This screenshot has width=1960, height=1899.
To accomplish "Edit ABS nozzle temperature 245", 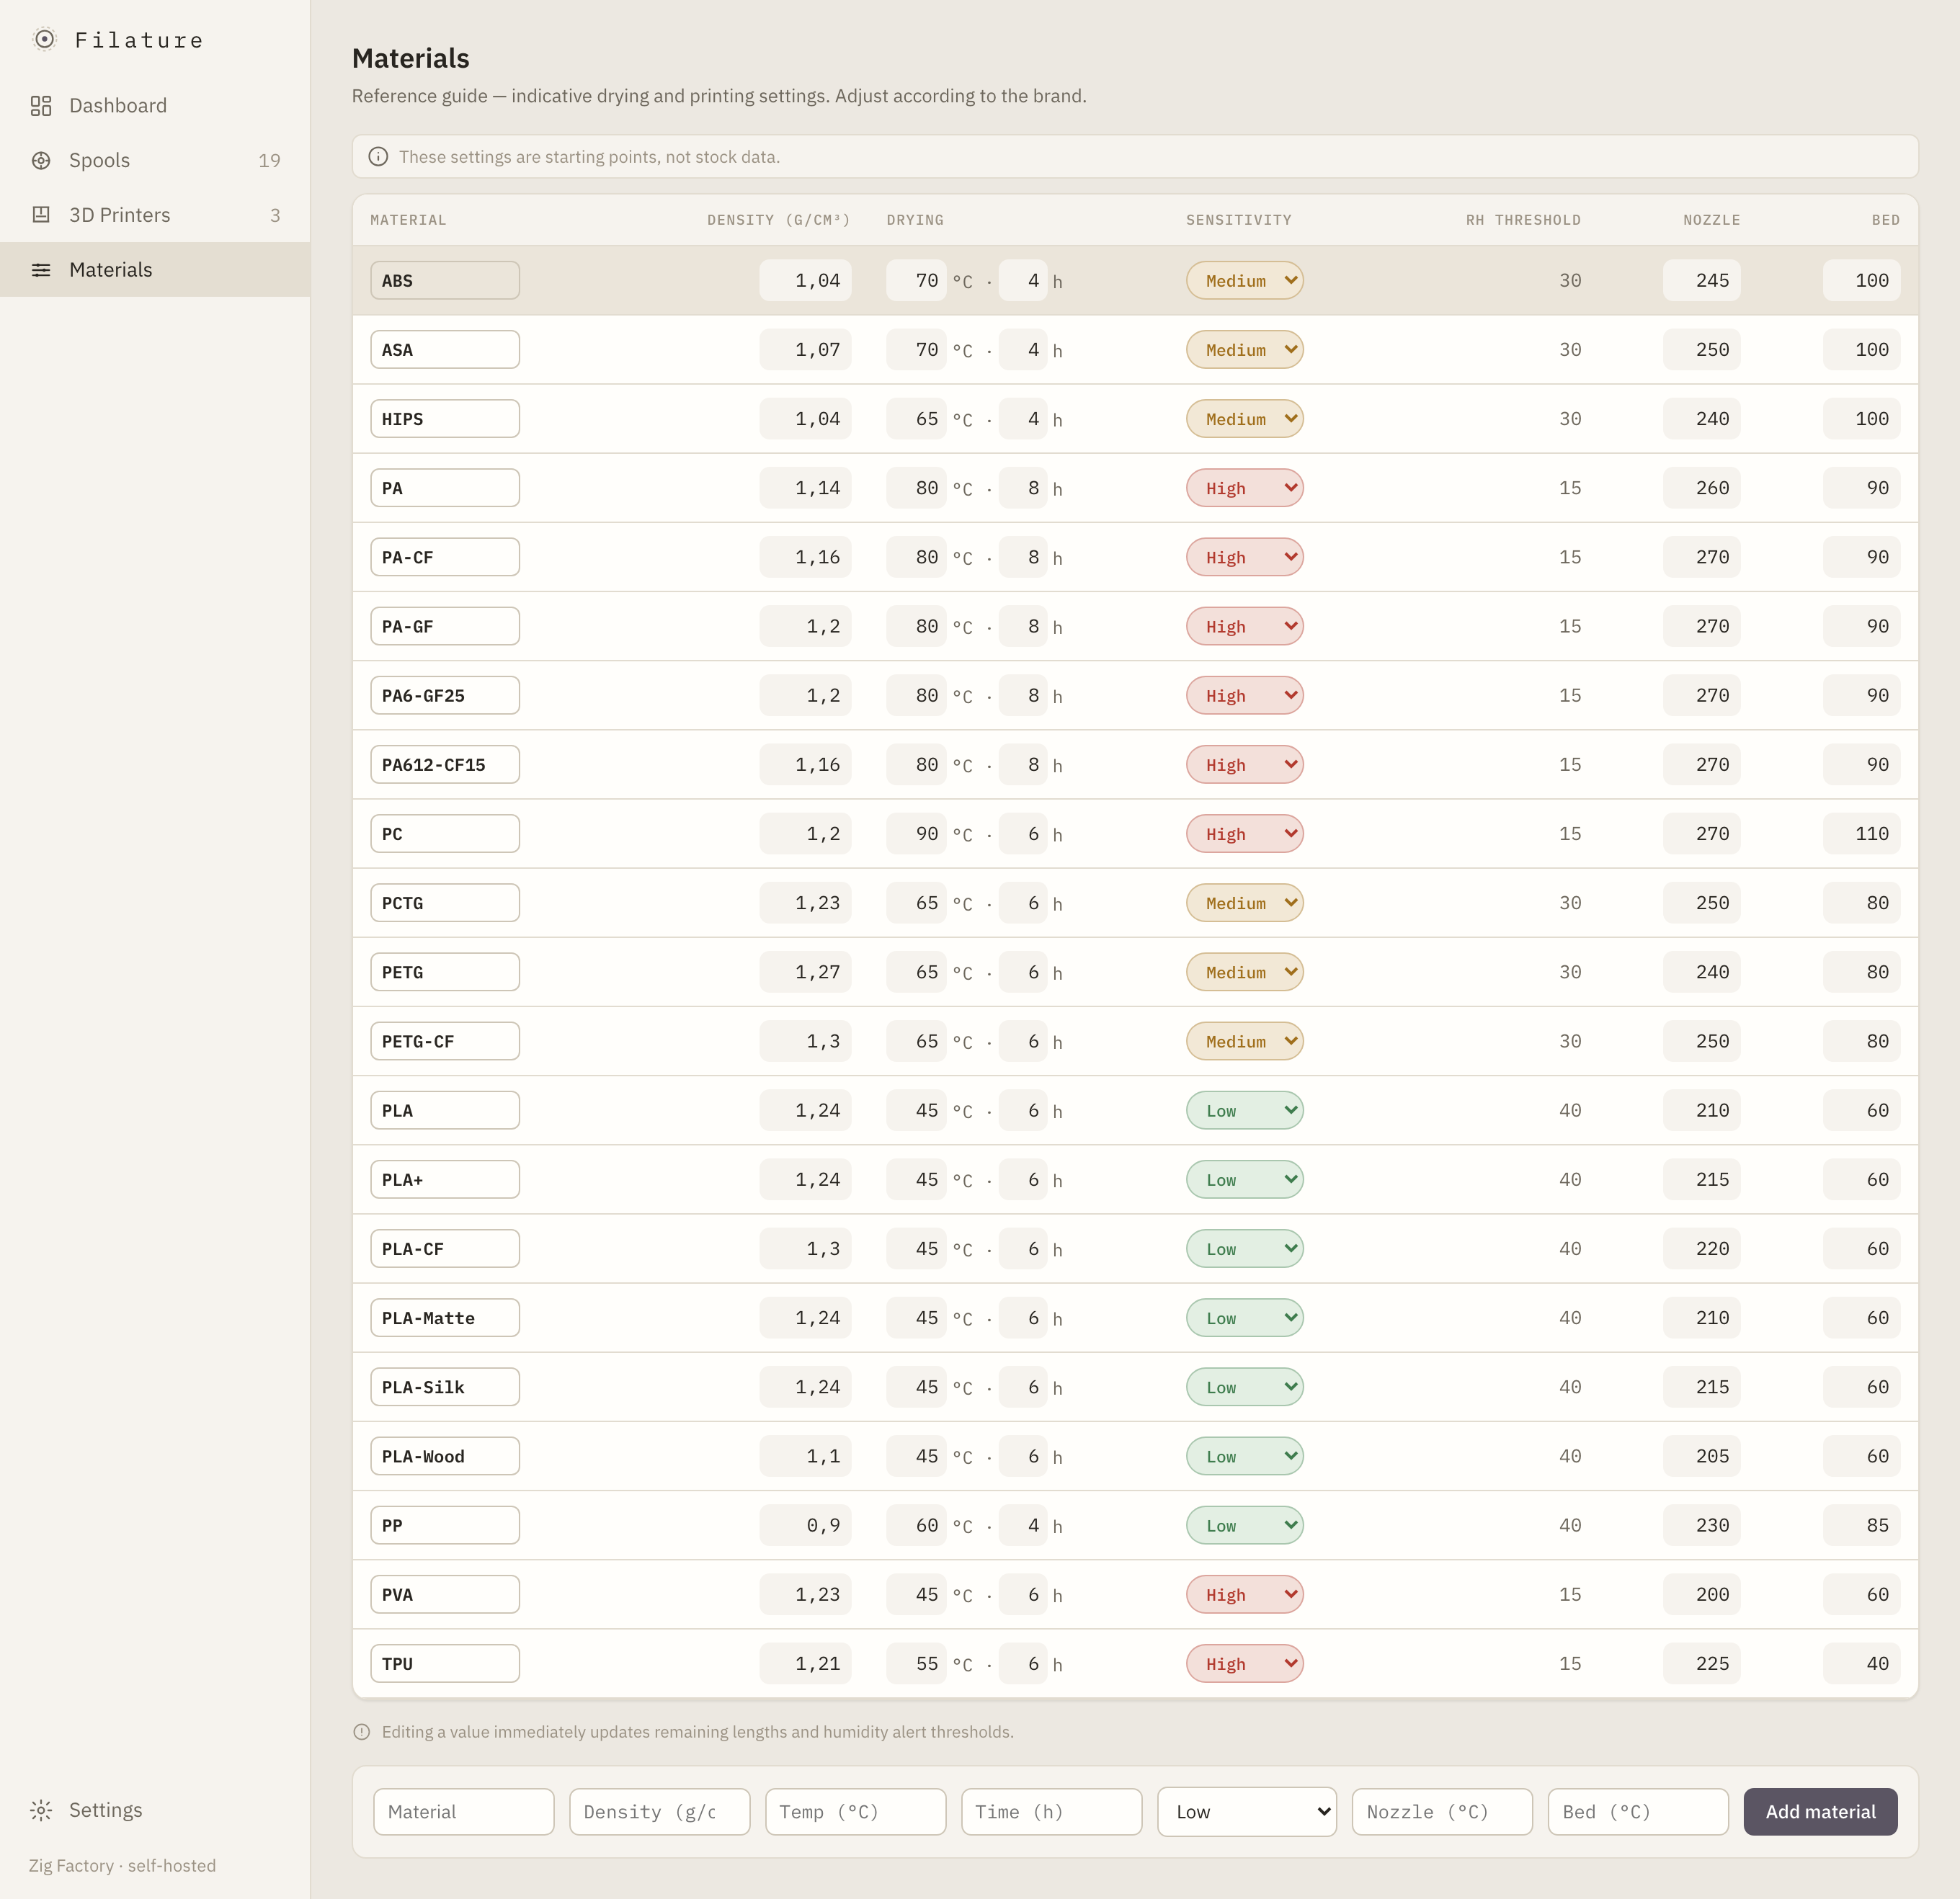I will click(1702, 281).
